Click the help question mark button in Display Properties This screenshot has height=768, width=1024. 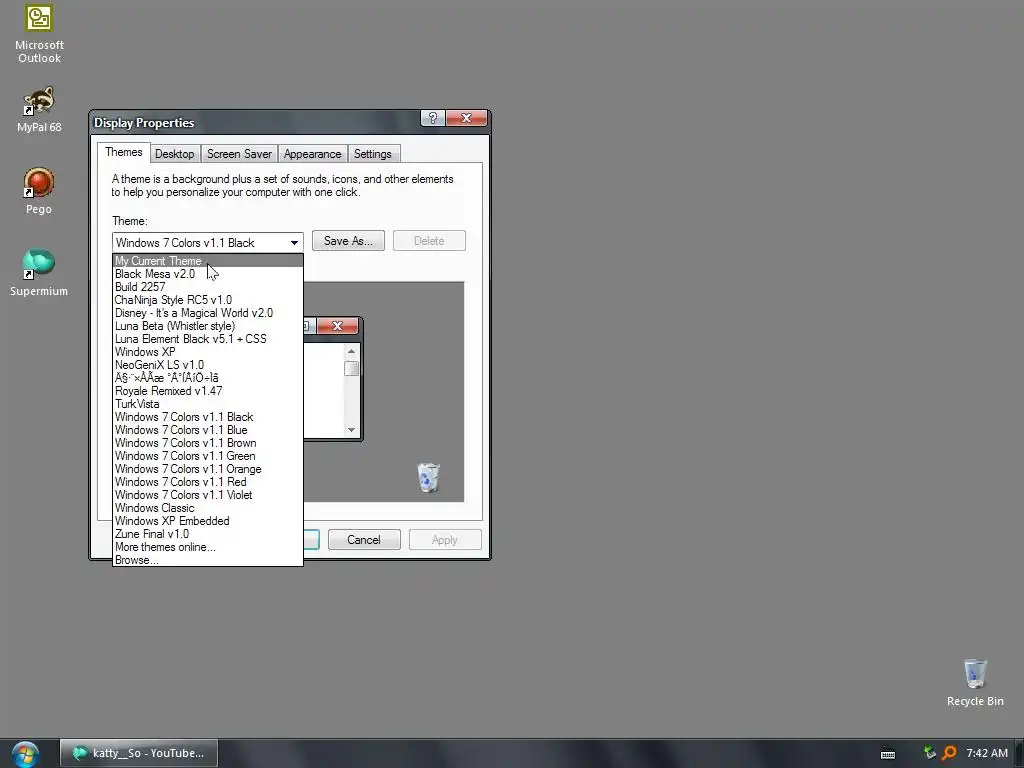[x=432, y=118]
